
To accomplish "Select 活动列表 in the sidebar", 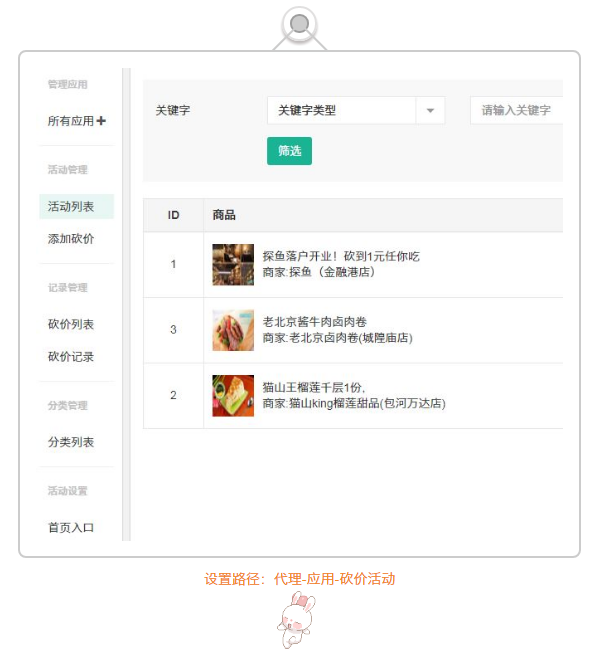I will (x=76, y=206).
